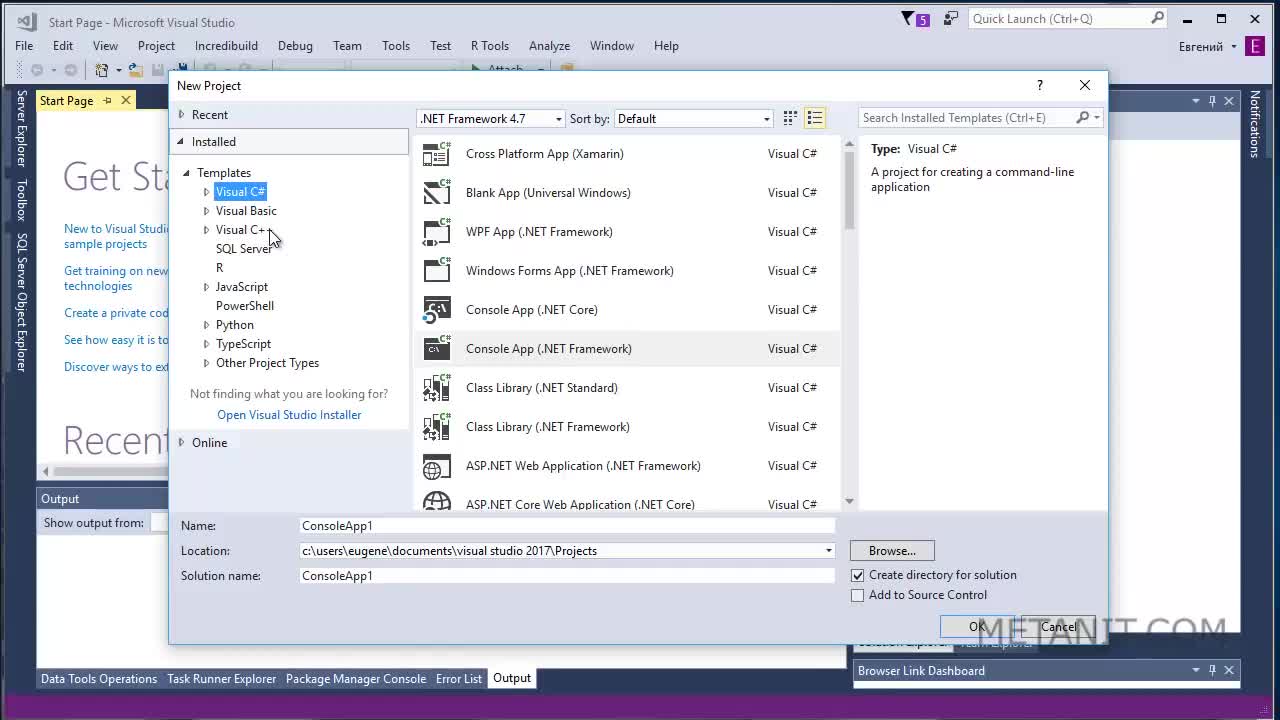Click the Console App (.NET Core) icon
1280x720 pixels.
click(x=437, y=310)
